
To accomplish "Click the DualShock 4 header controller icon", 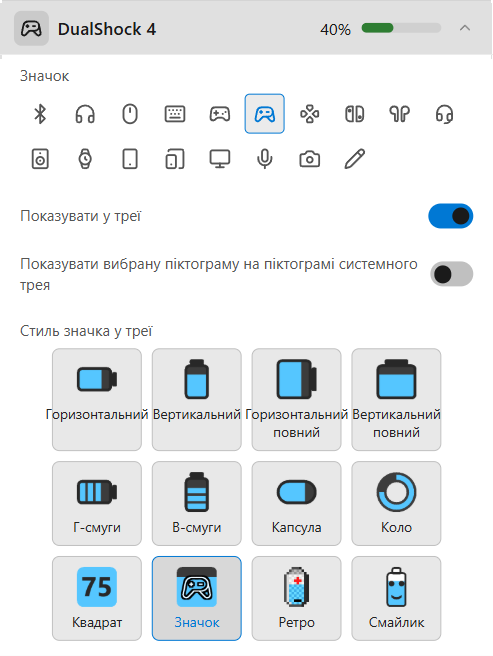I will pos(31,29).
